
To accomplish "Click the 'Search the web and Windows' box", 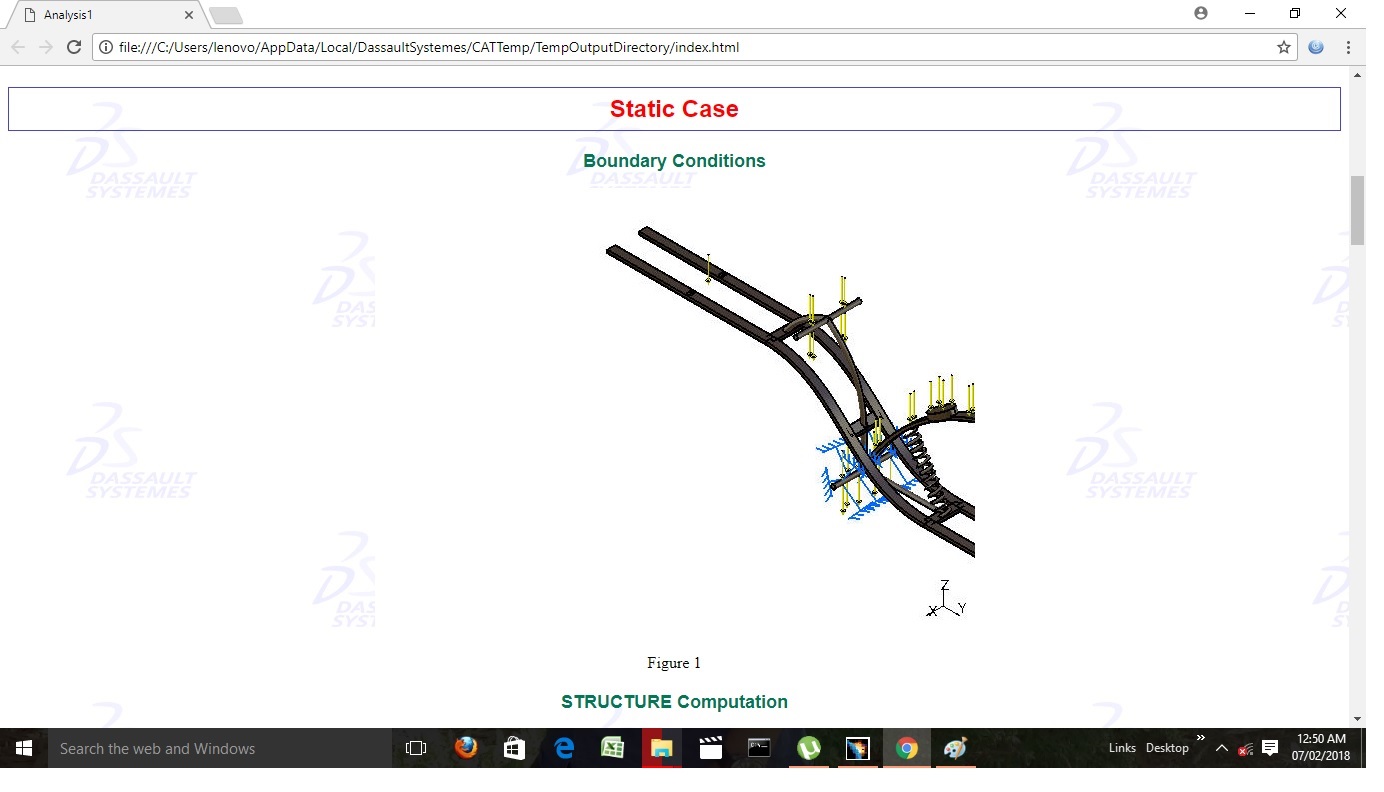I will point(220,748).
